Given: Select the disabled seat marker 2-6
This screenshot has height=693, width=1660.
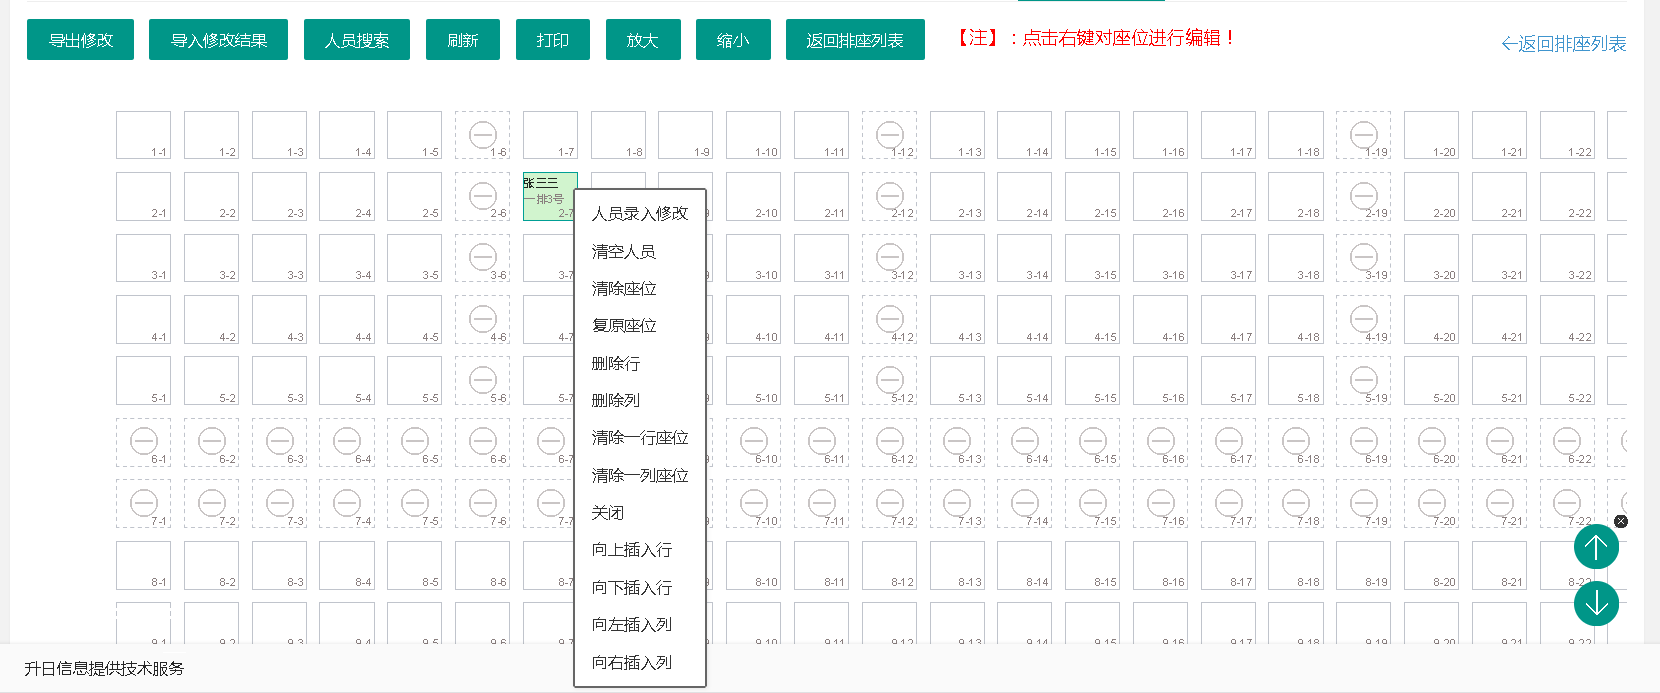Looking at the screenshot, I should [x=483, y=196].
